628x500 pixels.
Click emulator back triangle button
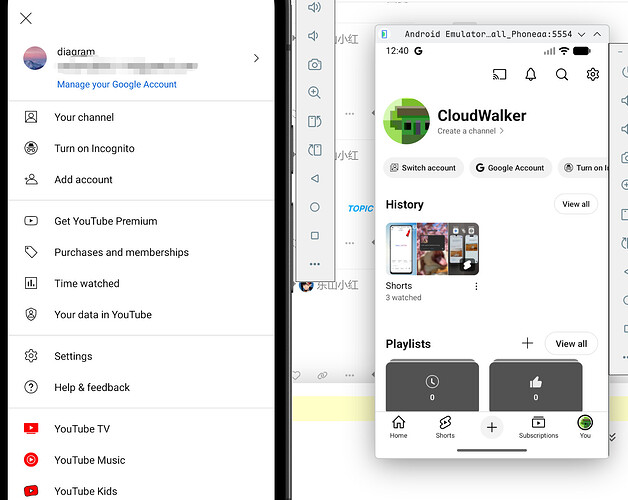(315, 178)
